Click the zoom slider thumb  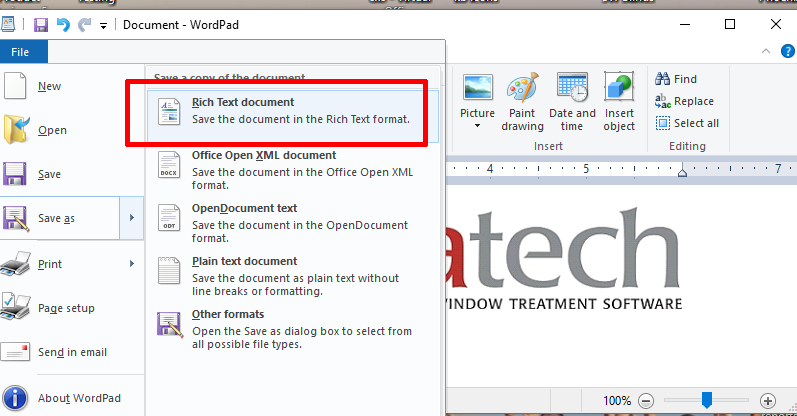(707, 400)
